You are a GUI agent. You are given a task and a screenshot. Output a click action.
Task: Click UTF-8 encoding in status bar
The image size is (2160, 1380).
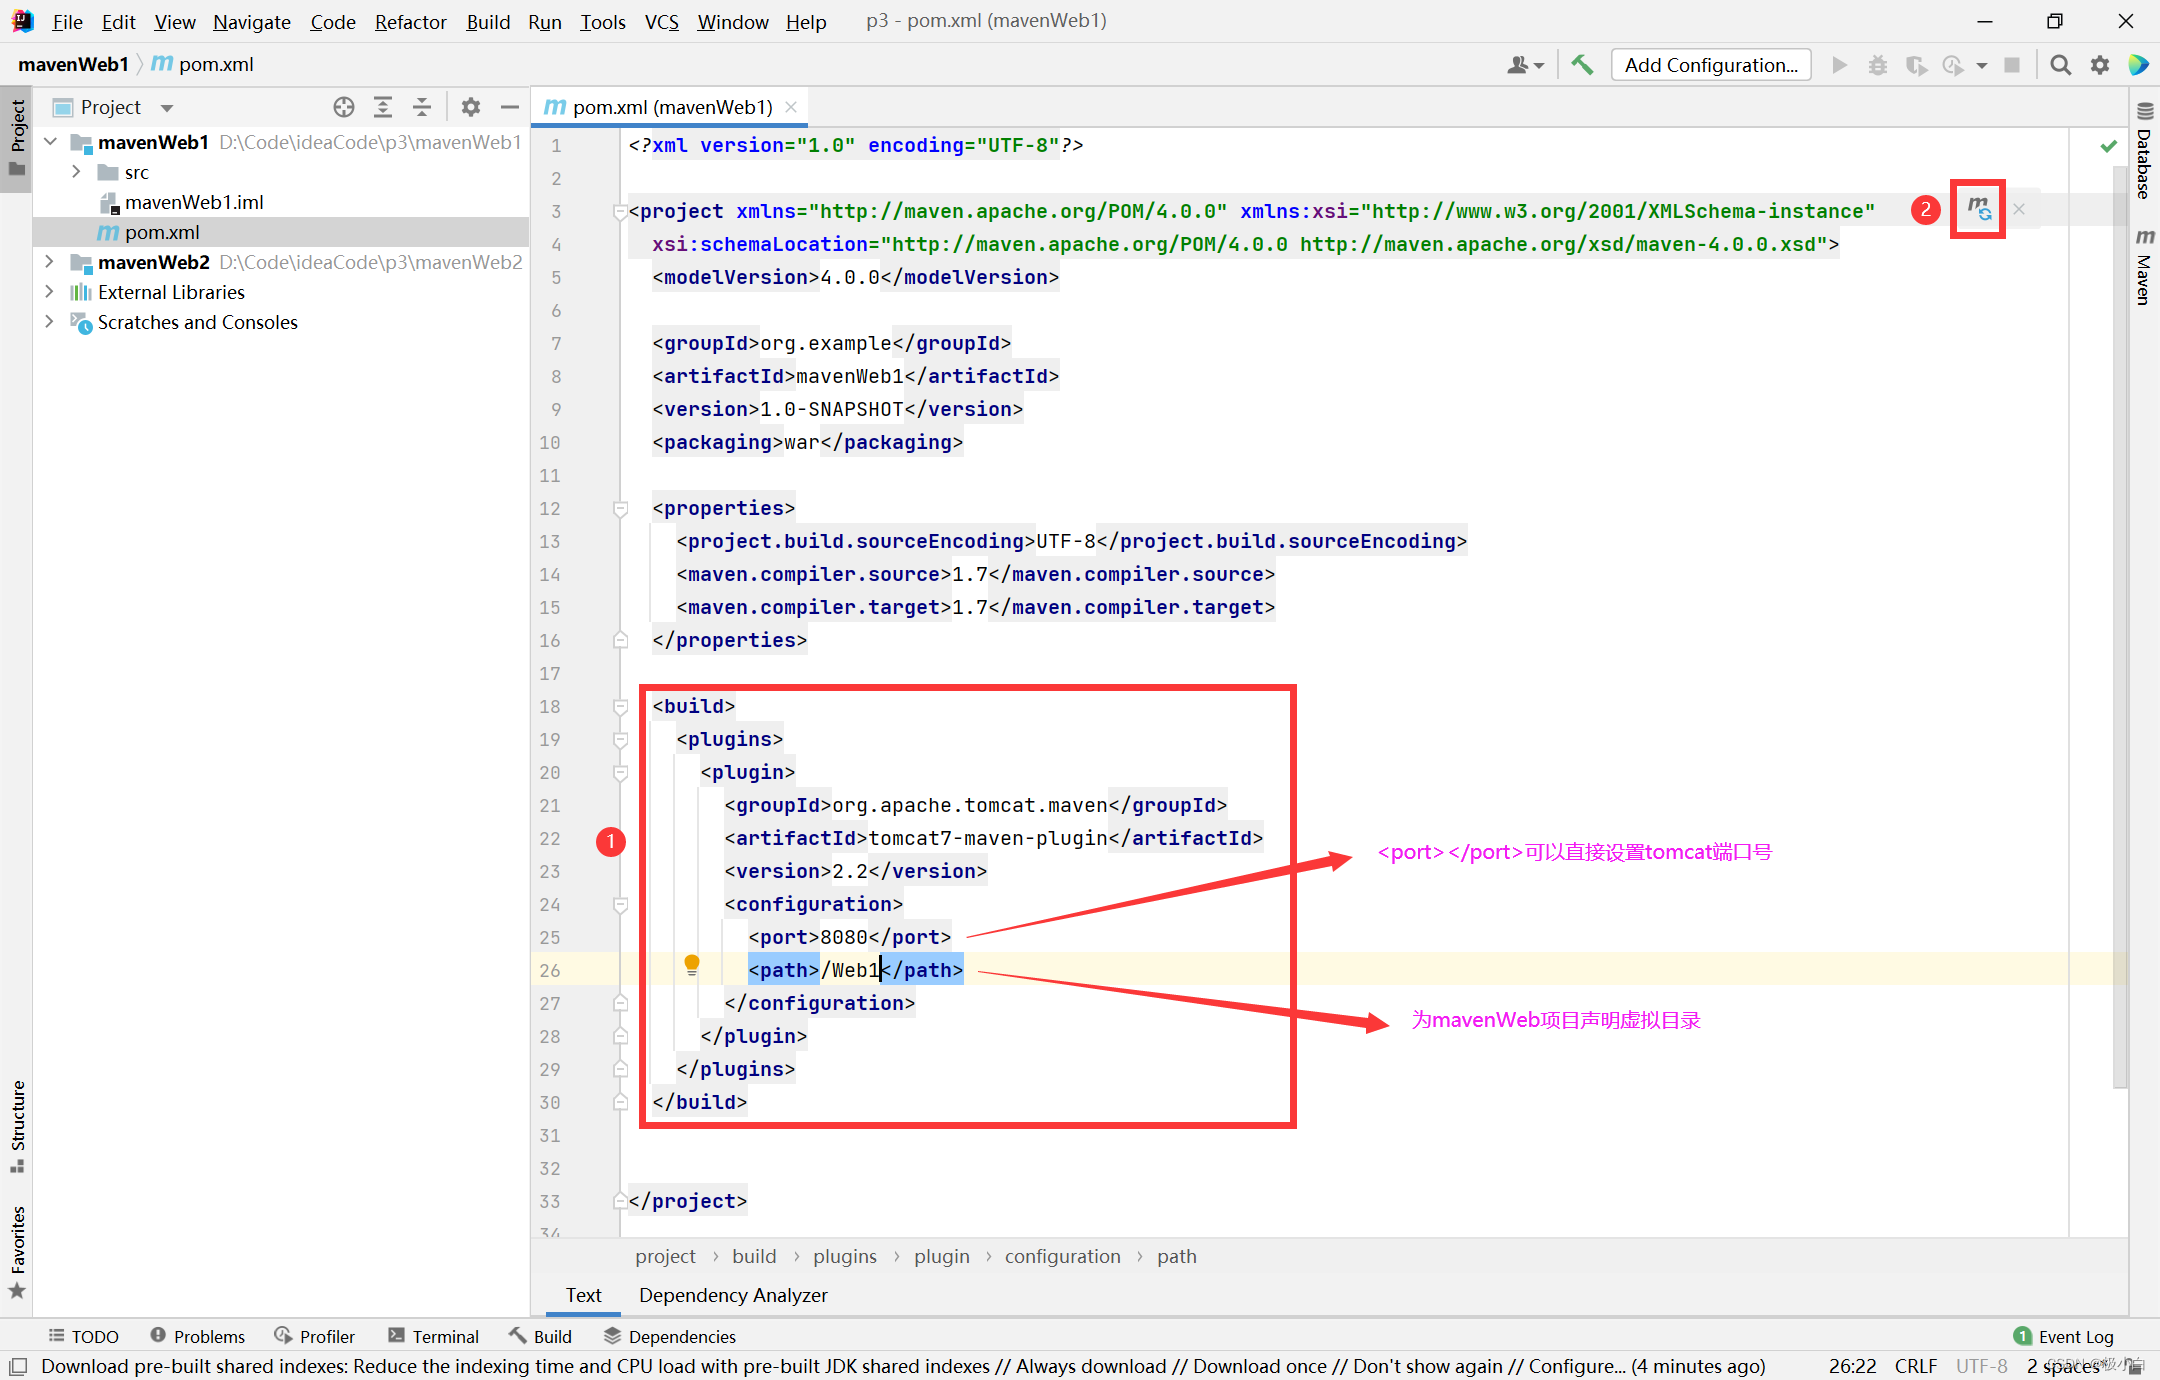[1981, 1366]
